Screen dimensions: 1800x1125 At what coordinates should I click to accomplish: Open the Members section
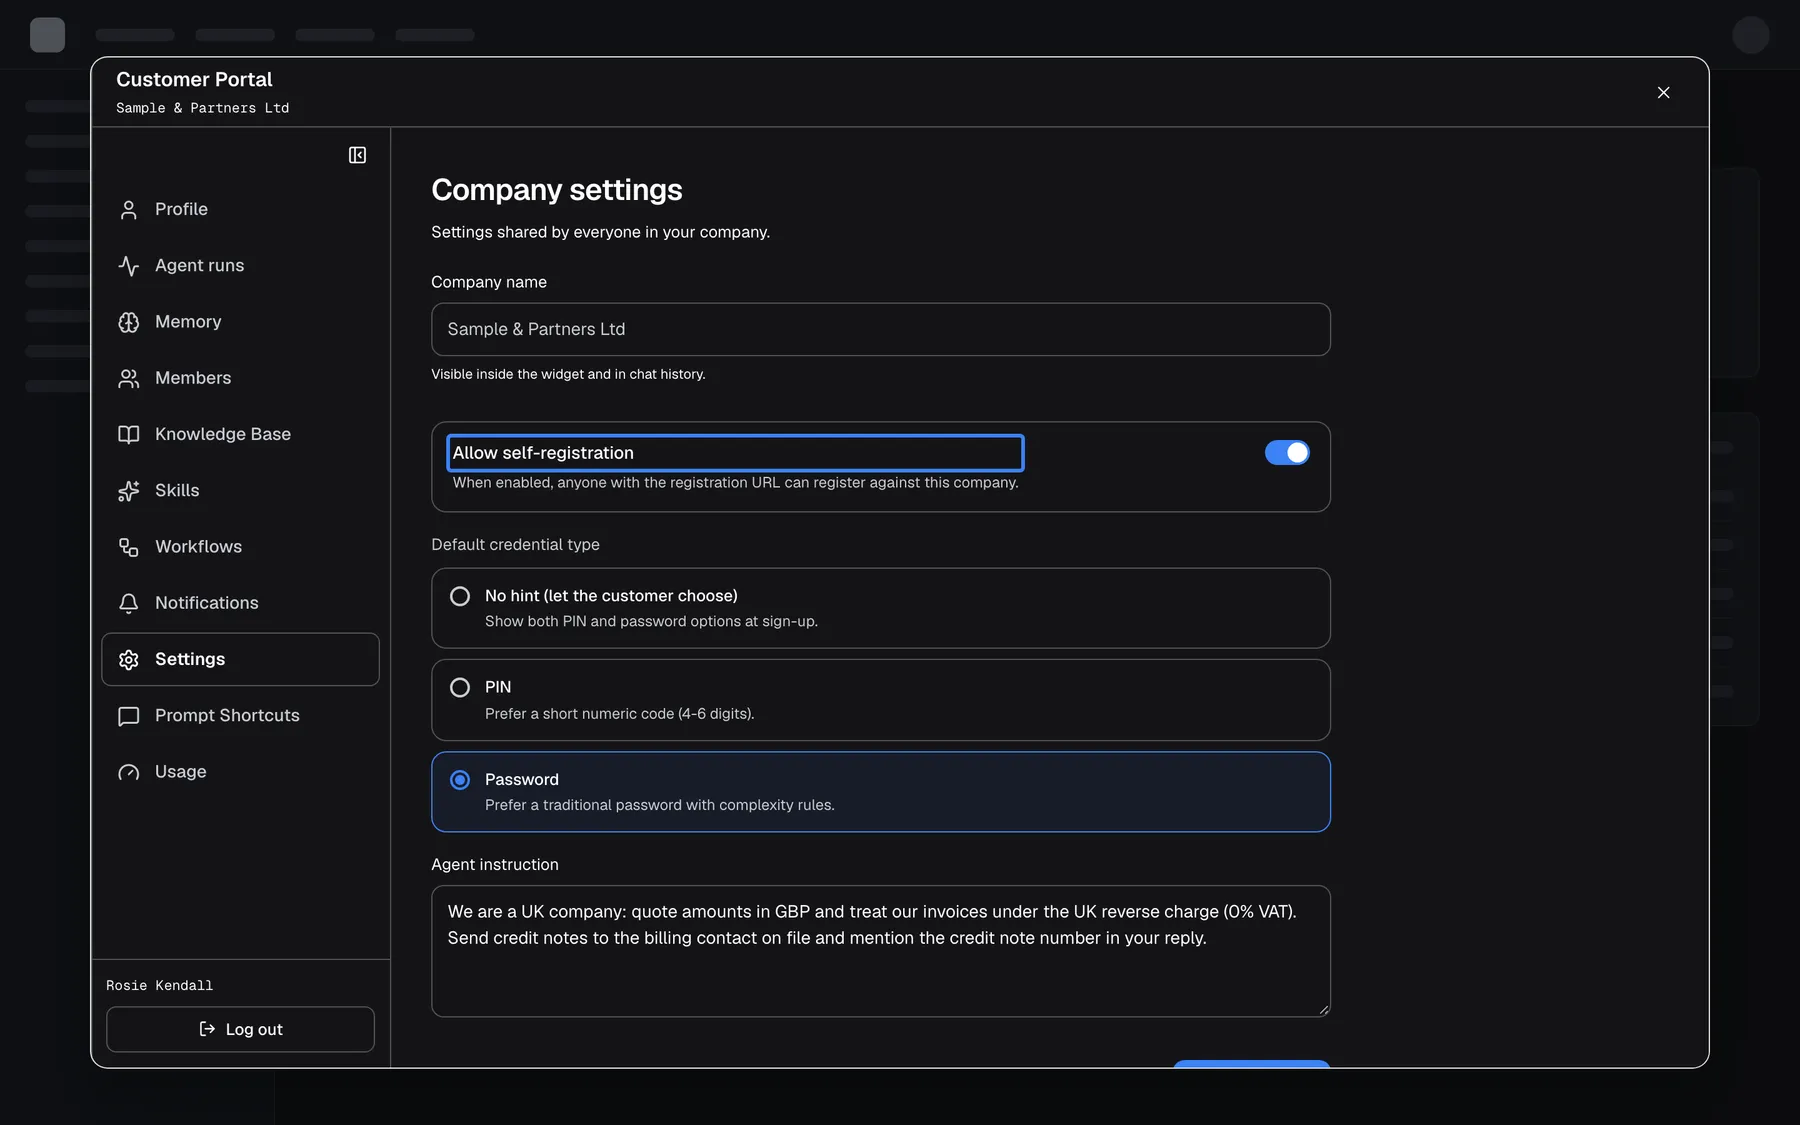(x=240, y=378)
